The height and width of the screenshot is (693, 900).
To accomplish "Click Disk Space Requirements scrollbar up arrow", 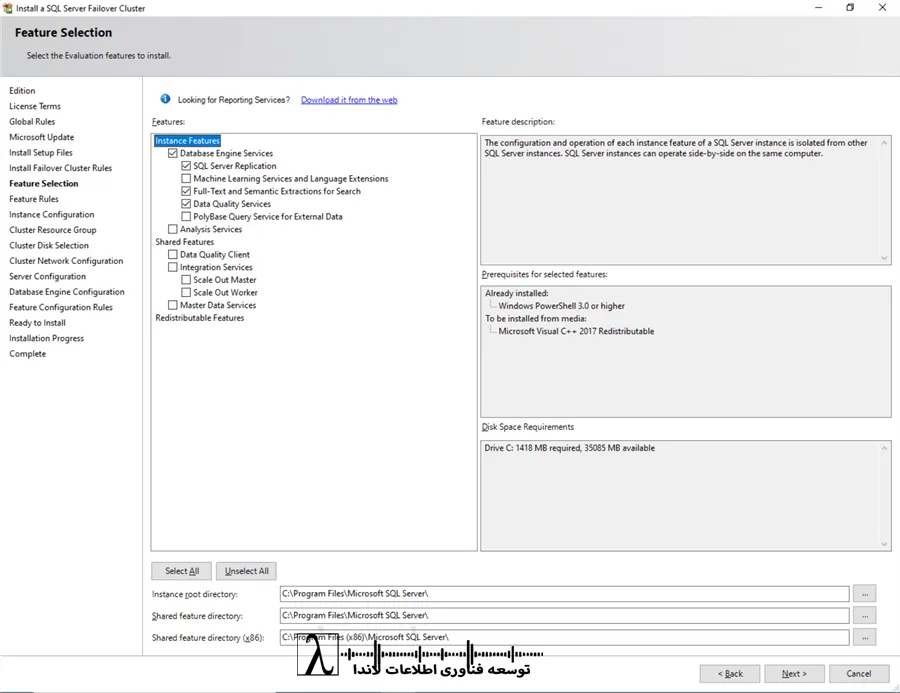I will click(x=884, y=448).
